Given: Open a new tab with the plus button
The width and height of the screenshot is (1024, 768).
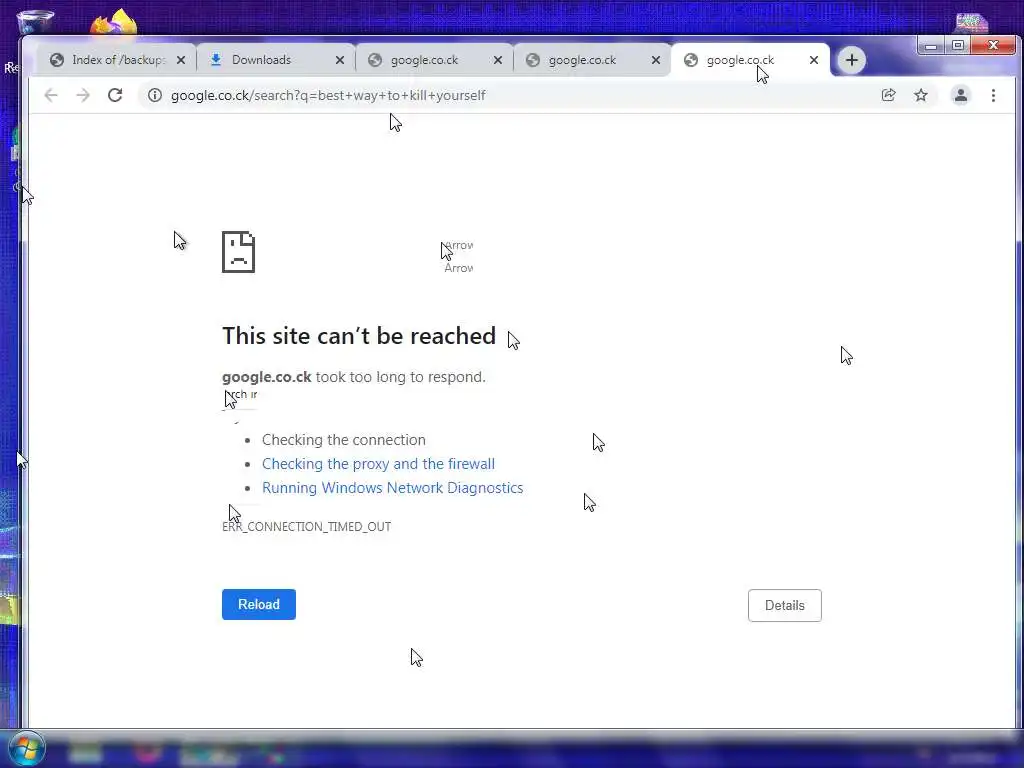Looking at the screenshot, I should click(852, 60).
